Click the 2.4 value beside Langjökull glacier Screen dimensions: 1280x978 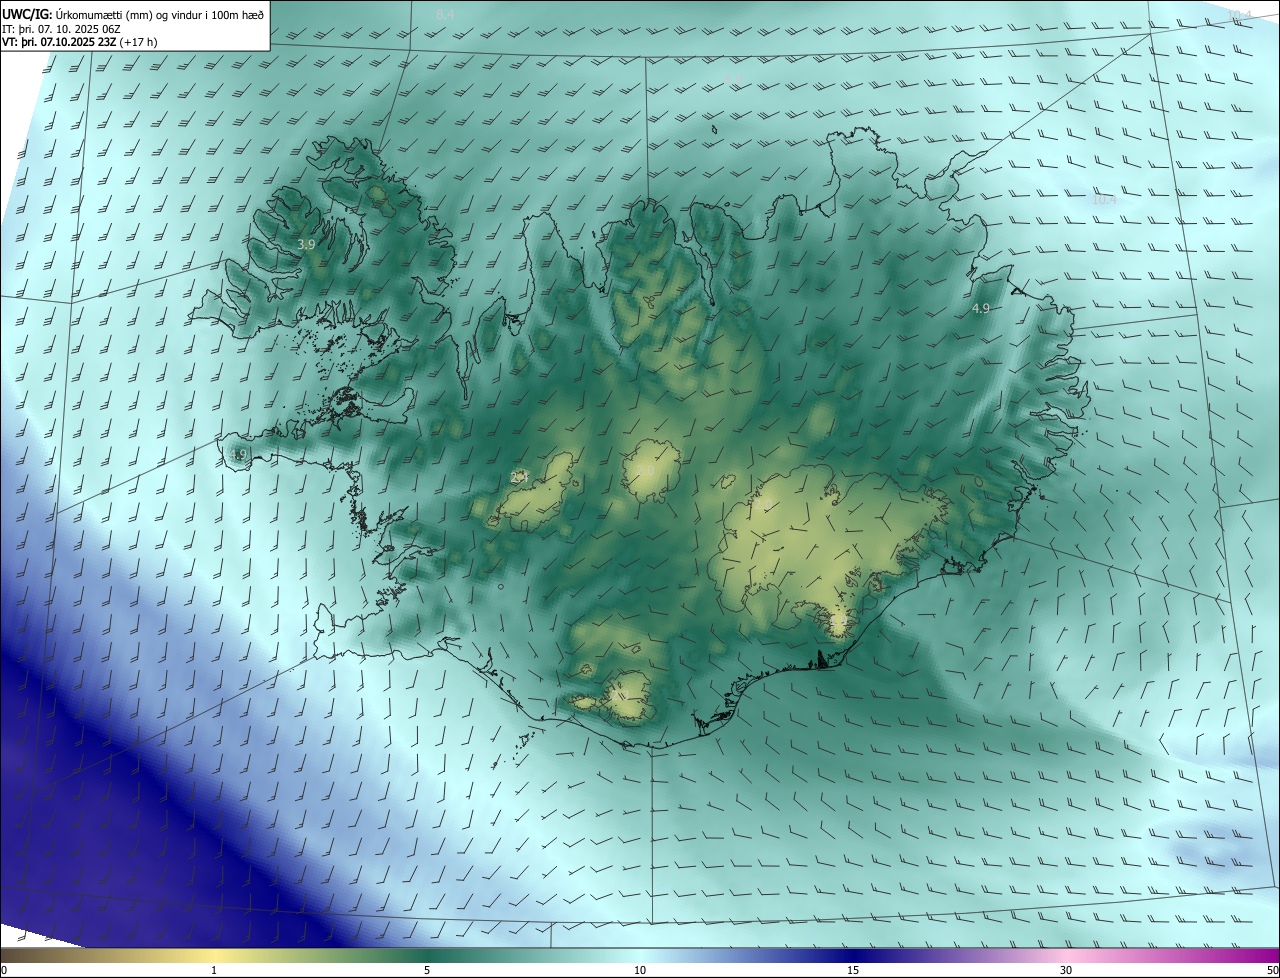click(x=519, y=478)
